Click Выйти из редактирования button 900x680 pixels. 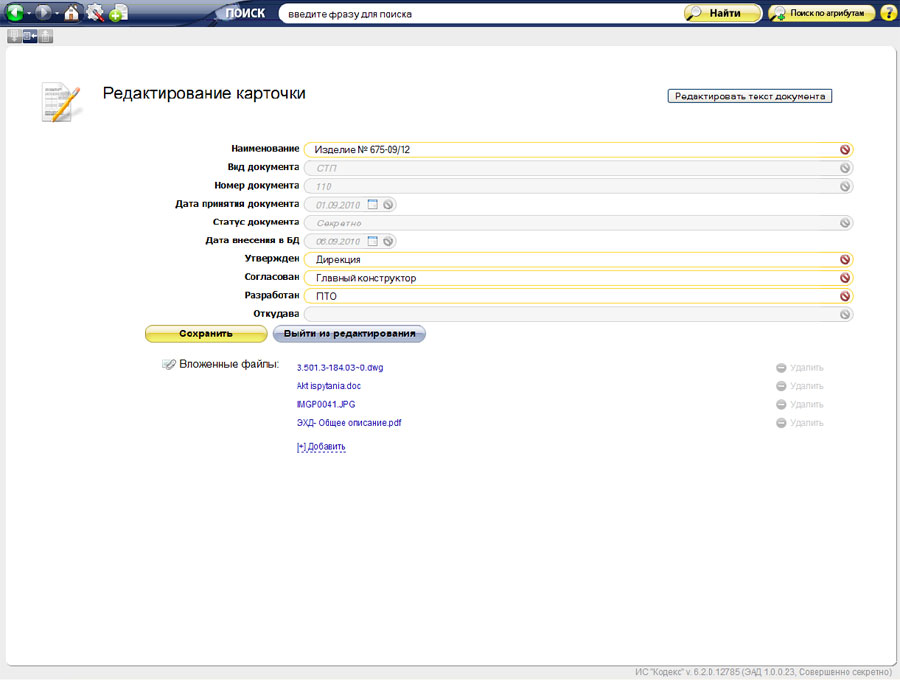tap(349, 334)
